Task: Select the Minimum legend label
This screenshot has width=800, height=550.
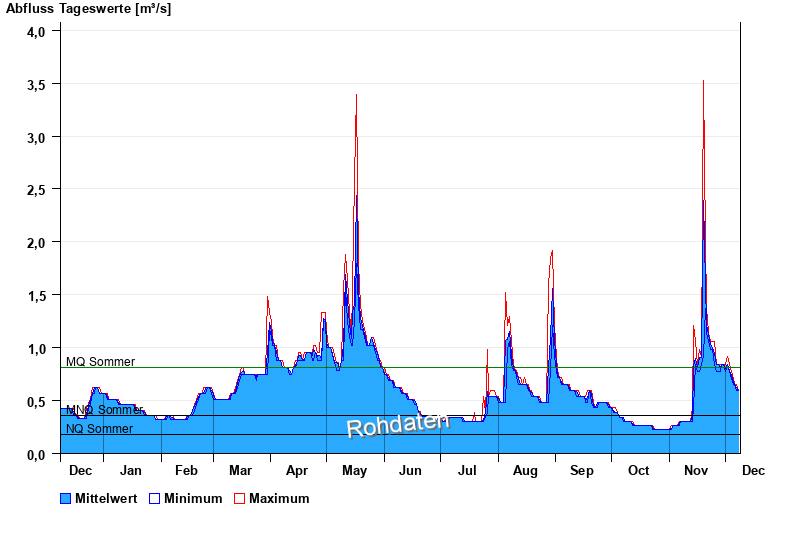Action: 193,498
